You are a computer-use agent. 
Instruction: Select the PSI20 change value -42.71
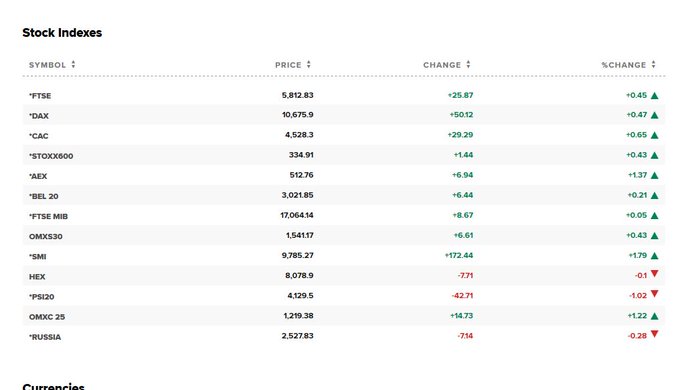(462, 296)
